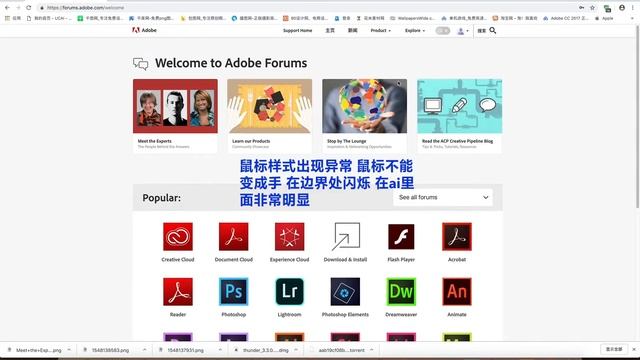Expand the 1548138583.png download options arrow
This screenshot has width=640, height=360.
[144, 350]
